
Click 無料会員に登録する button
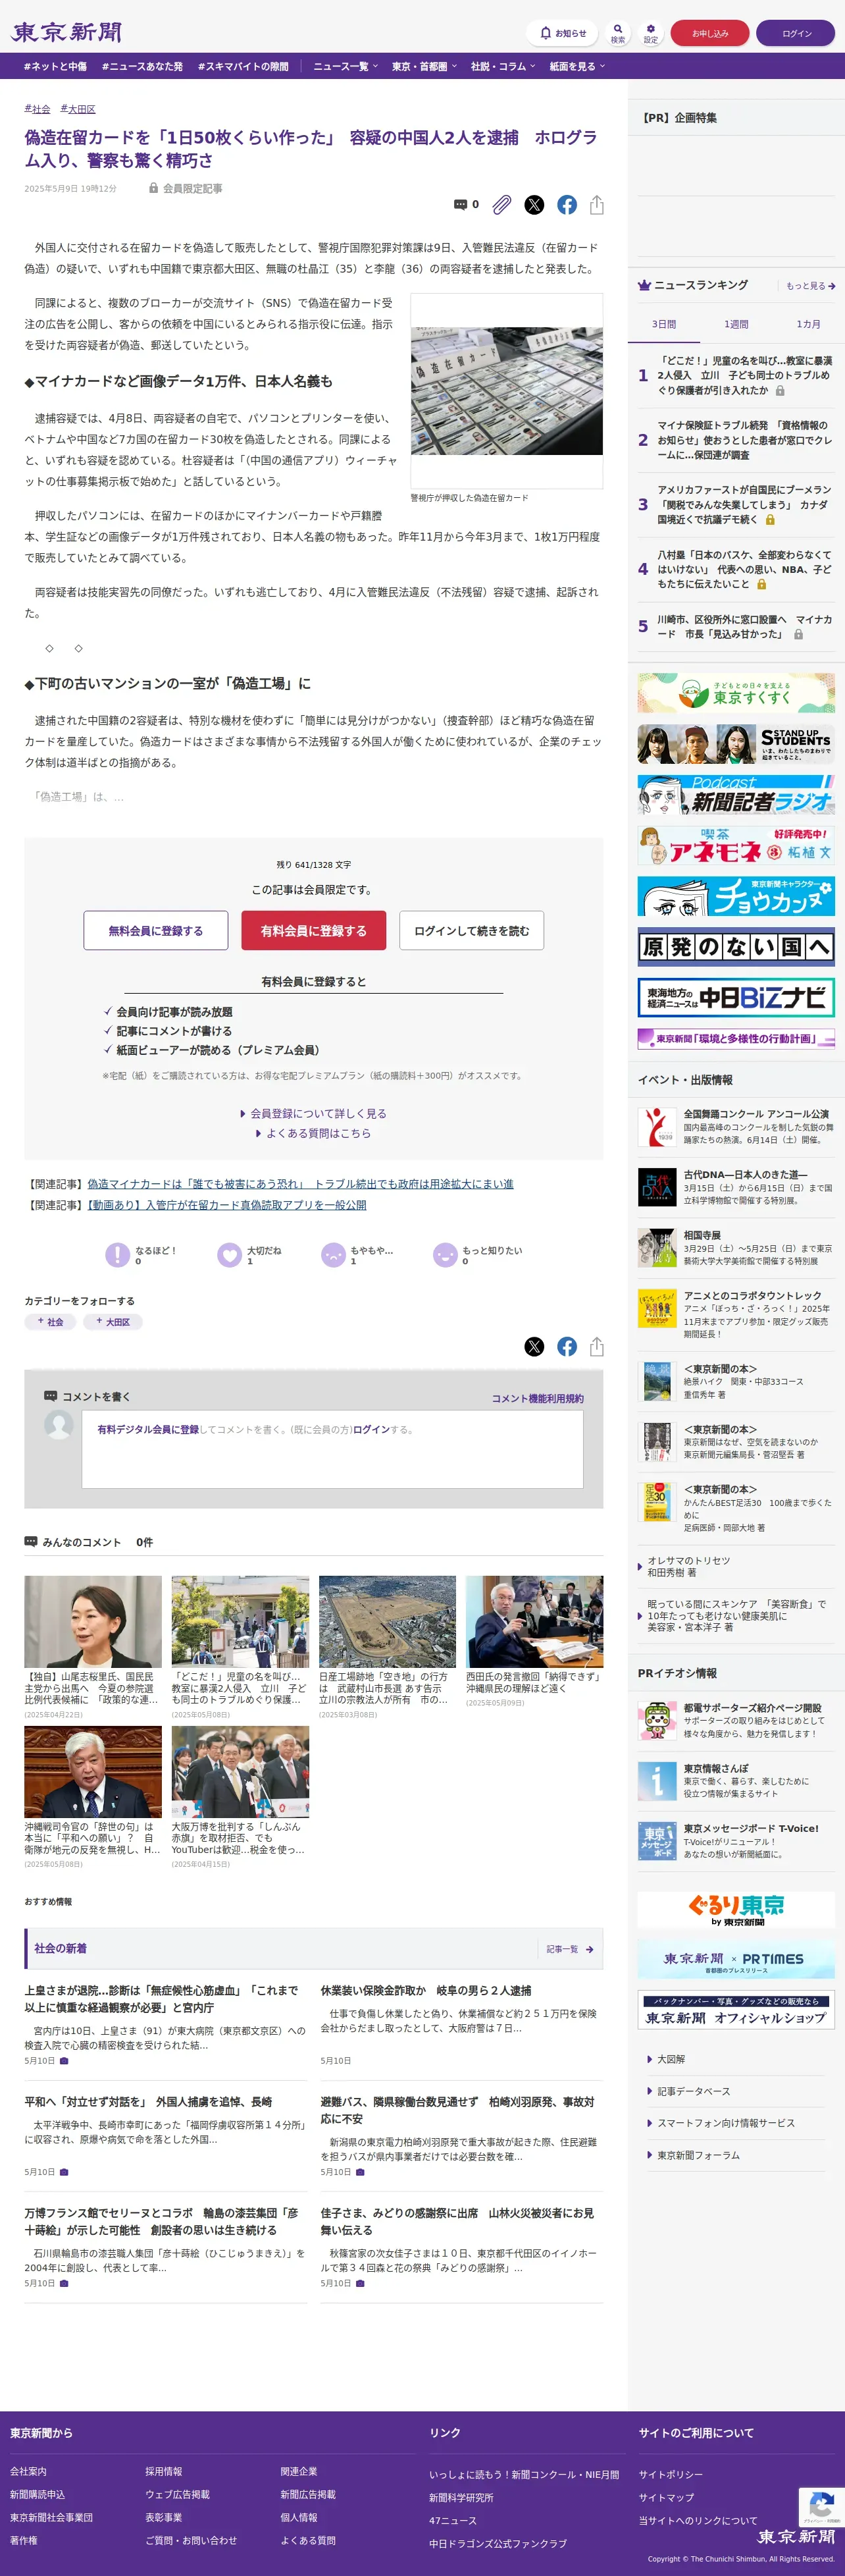pos(156,930)
